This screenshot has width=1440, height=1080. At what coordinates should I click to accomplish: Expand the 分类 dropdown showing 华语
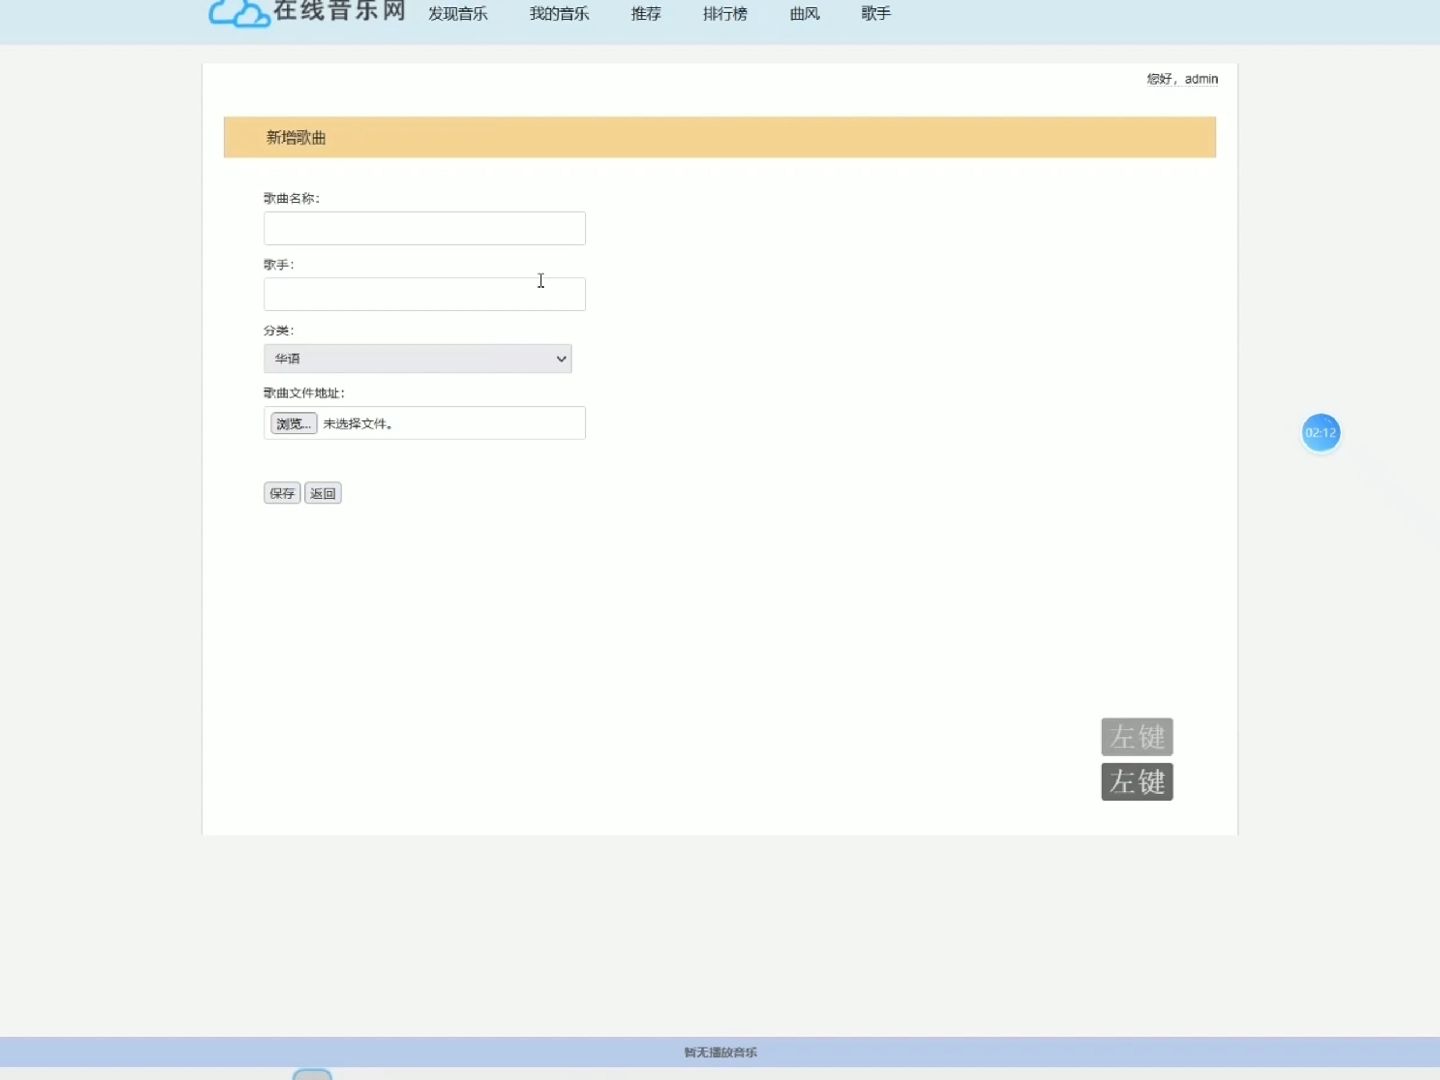417,359
